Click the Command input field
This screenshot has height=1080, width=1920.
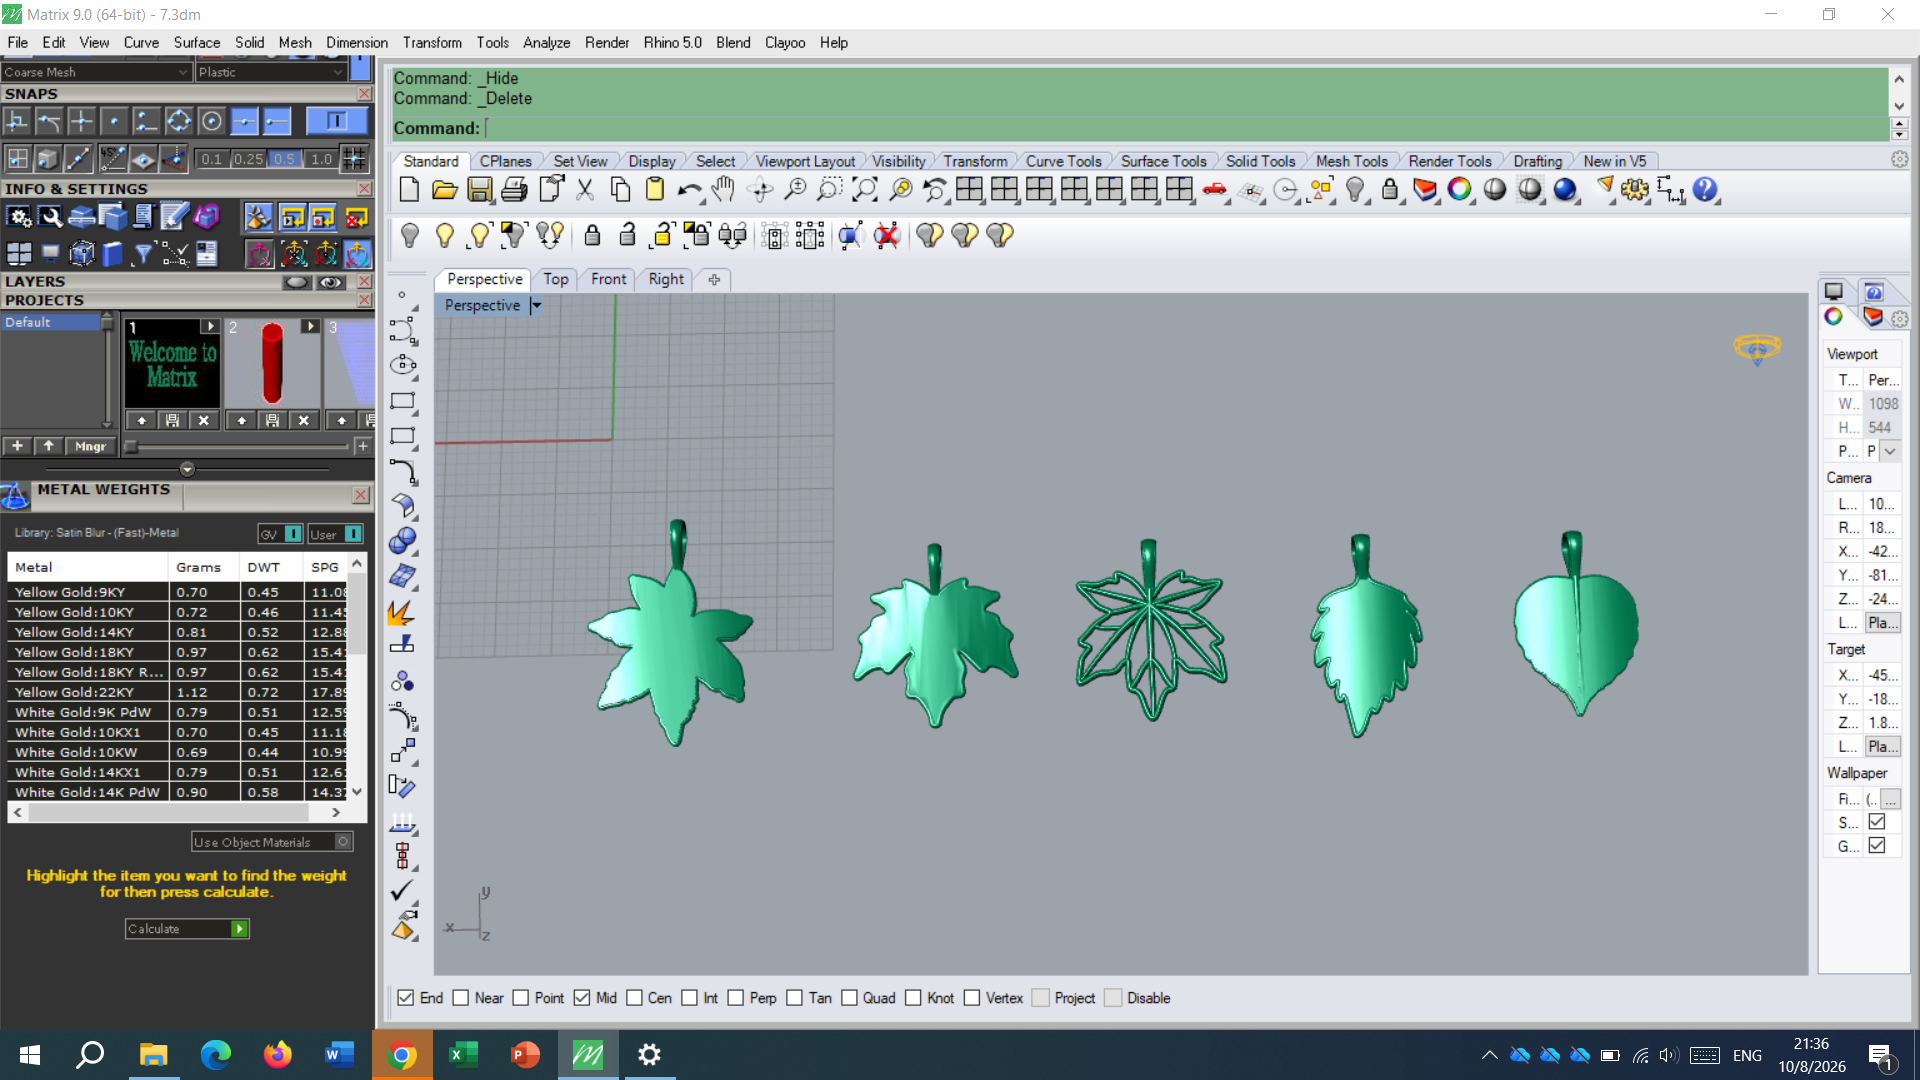[x=1186, y=128]
